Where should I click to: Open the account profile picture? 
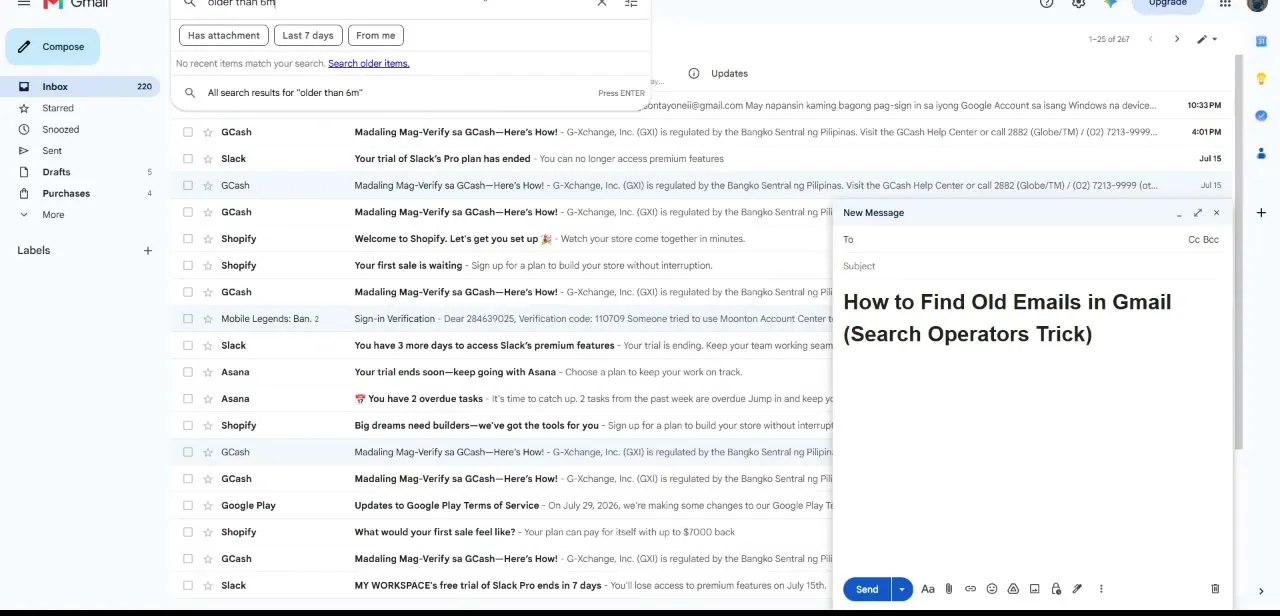(x=1258, y=4)
